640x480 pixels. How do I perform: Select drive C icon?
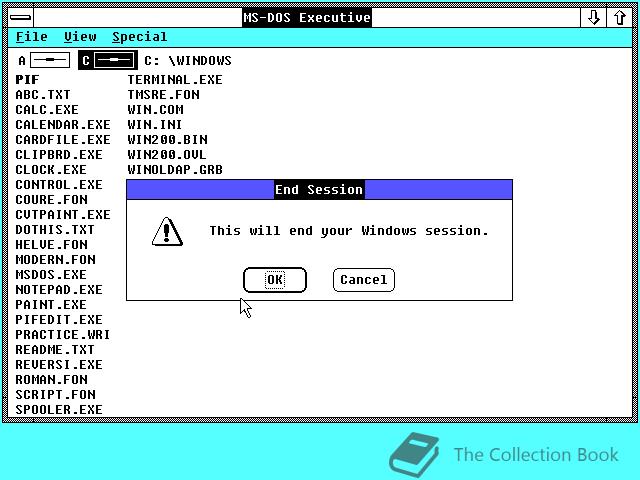click(x=108, y=60)
